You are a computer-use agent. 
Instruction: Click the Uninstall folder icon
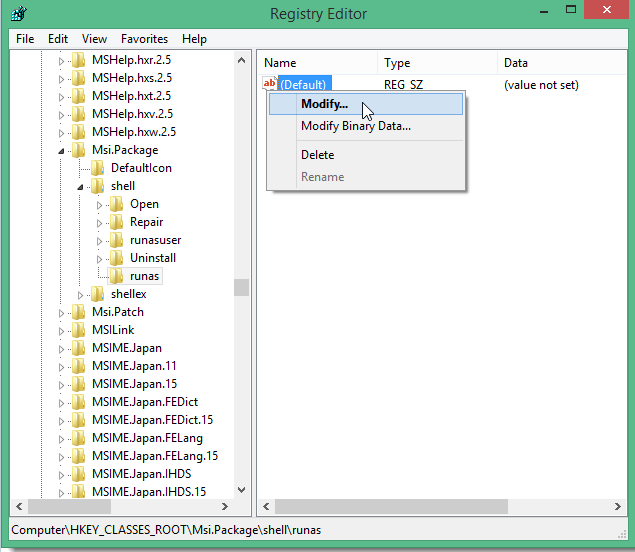116,258
